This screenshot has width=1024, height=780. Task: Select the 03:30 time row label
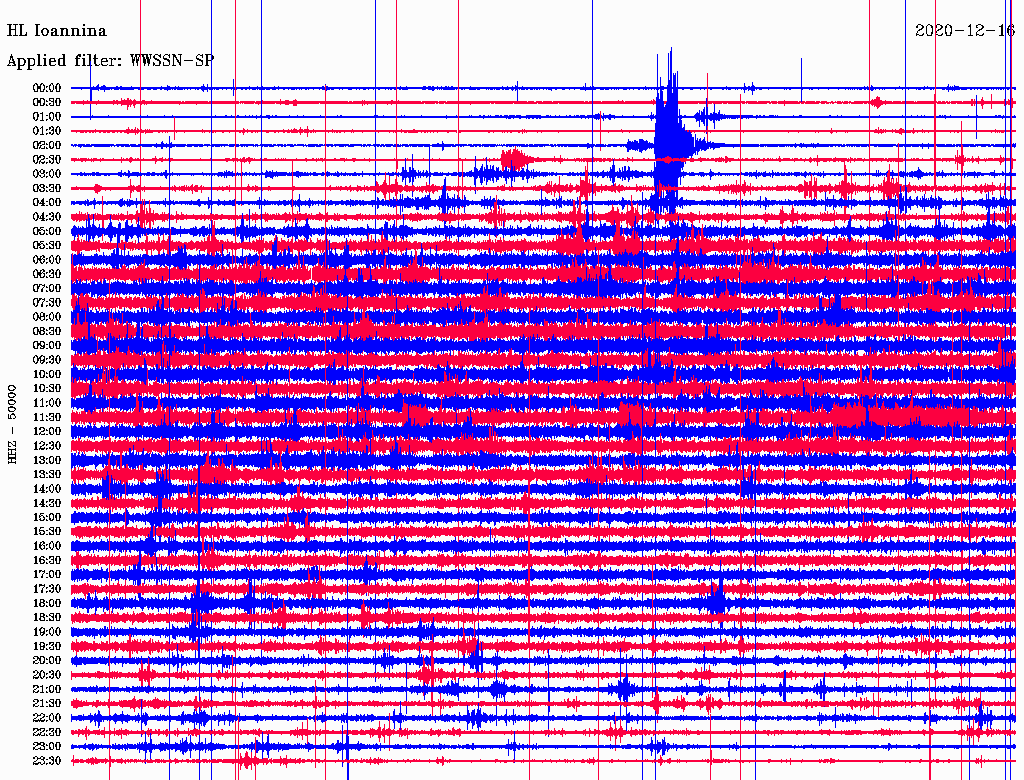[x=47, y=188]
